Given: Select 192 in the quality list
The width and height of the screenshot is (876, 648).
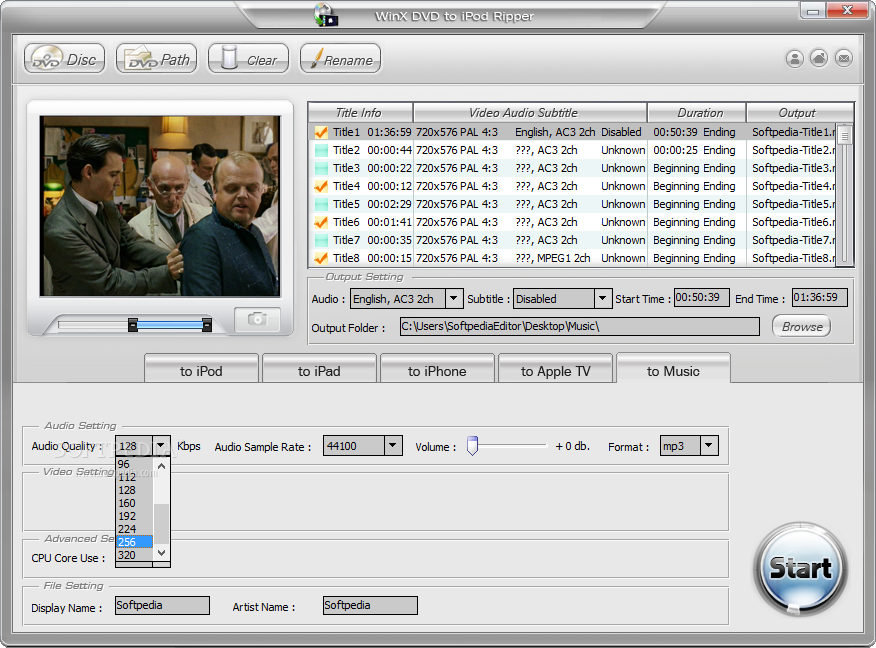Looking at the screenshot, I should tap(134, 516).
